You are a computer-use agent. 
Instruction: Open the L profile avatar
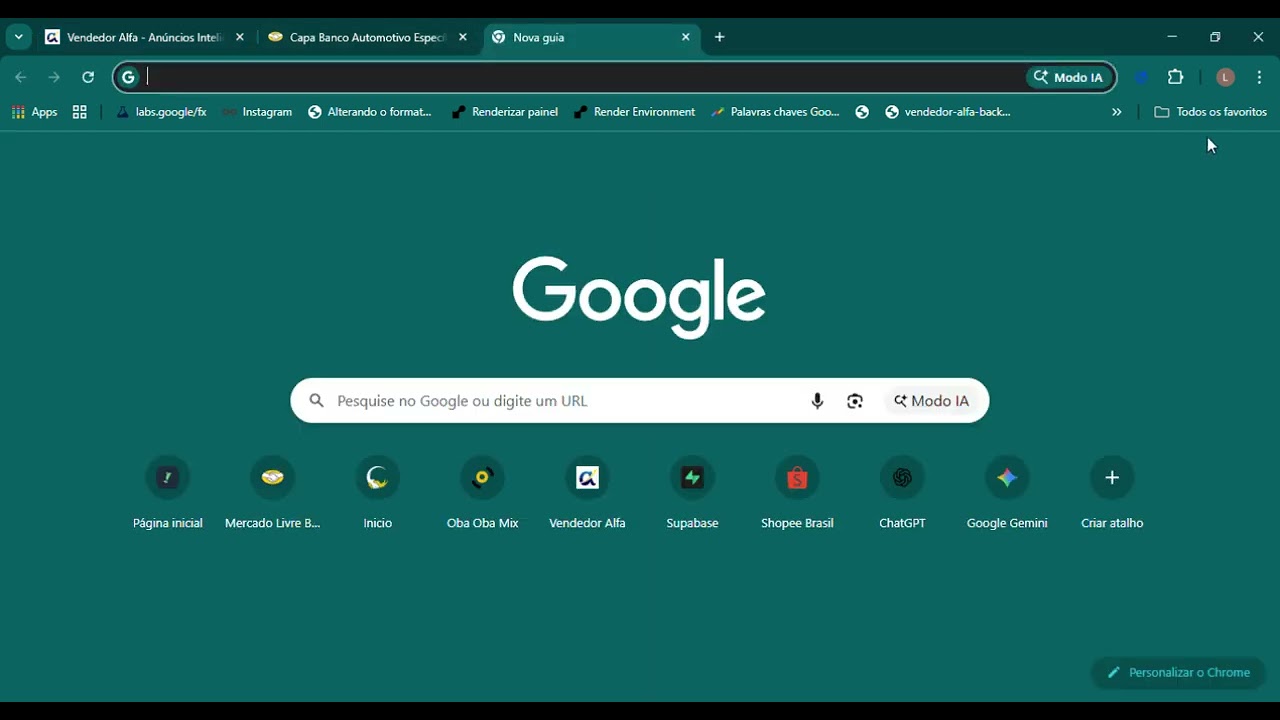coord(1225,77)
